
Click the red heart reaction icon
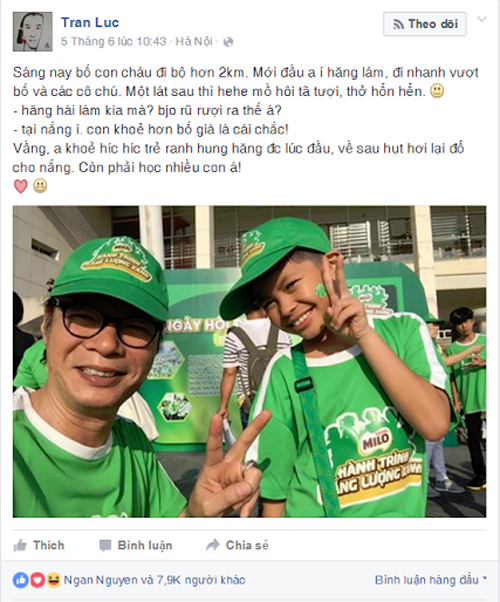[x=37, y=580]
